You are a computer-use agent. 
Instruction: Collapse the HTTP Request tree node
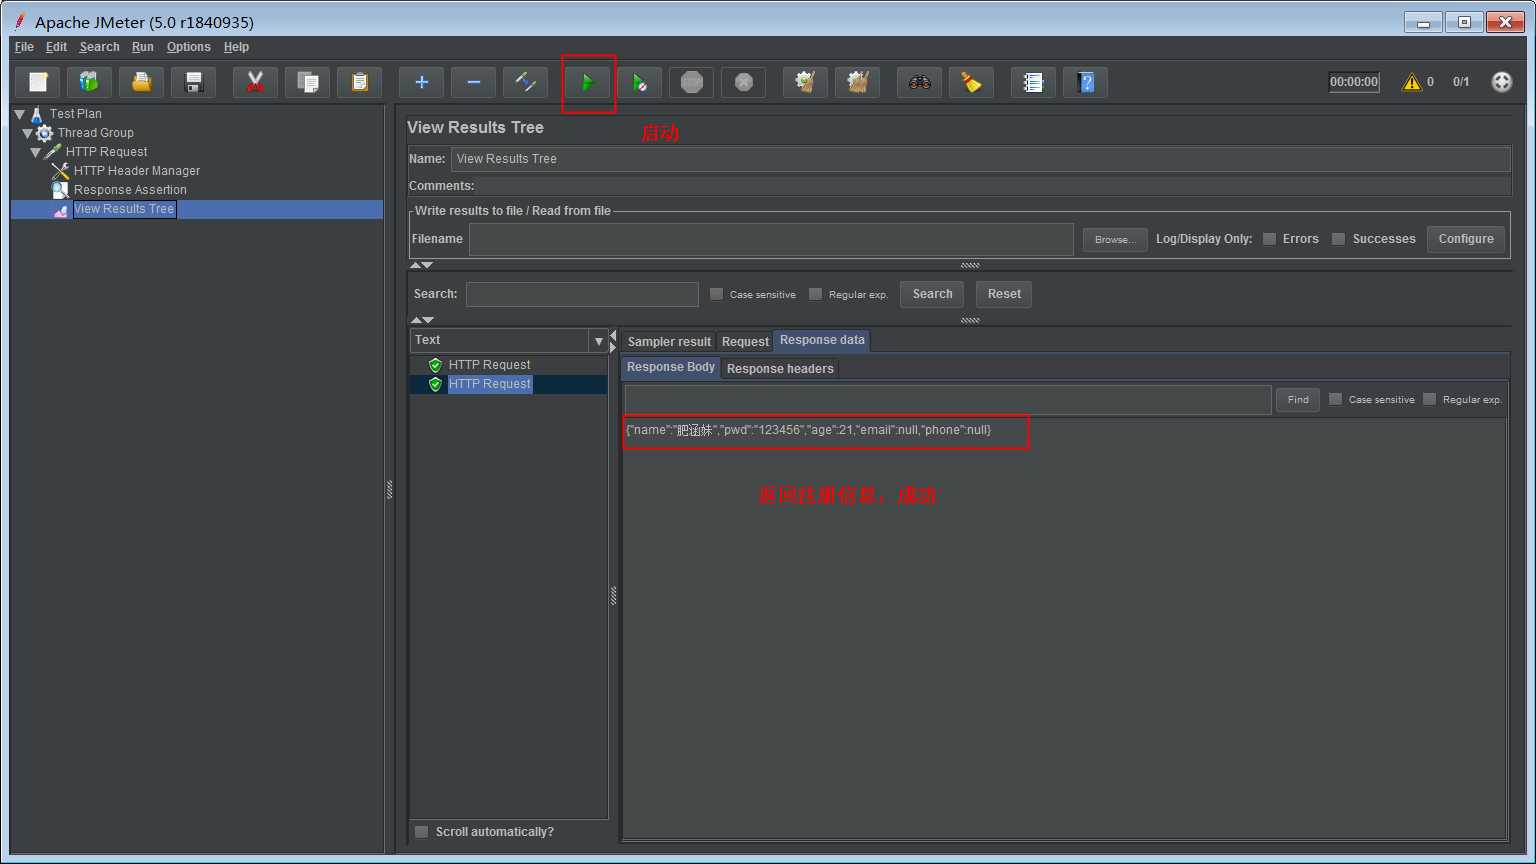click(x=36, y=152)
